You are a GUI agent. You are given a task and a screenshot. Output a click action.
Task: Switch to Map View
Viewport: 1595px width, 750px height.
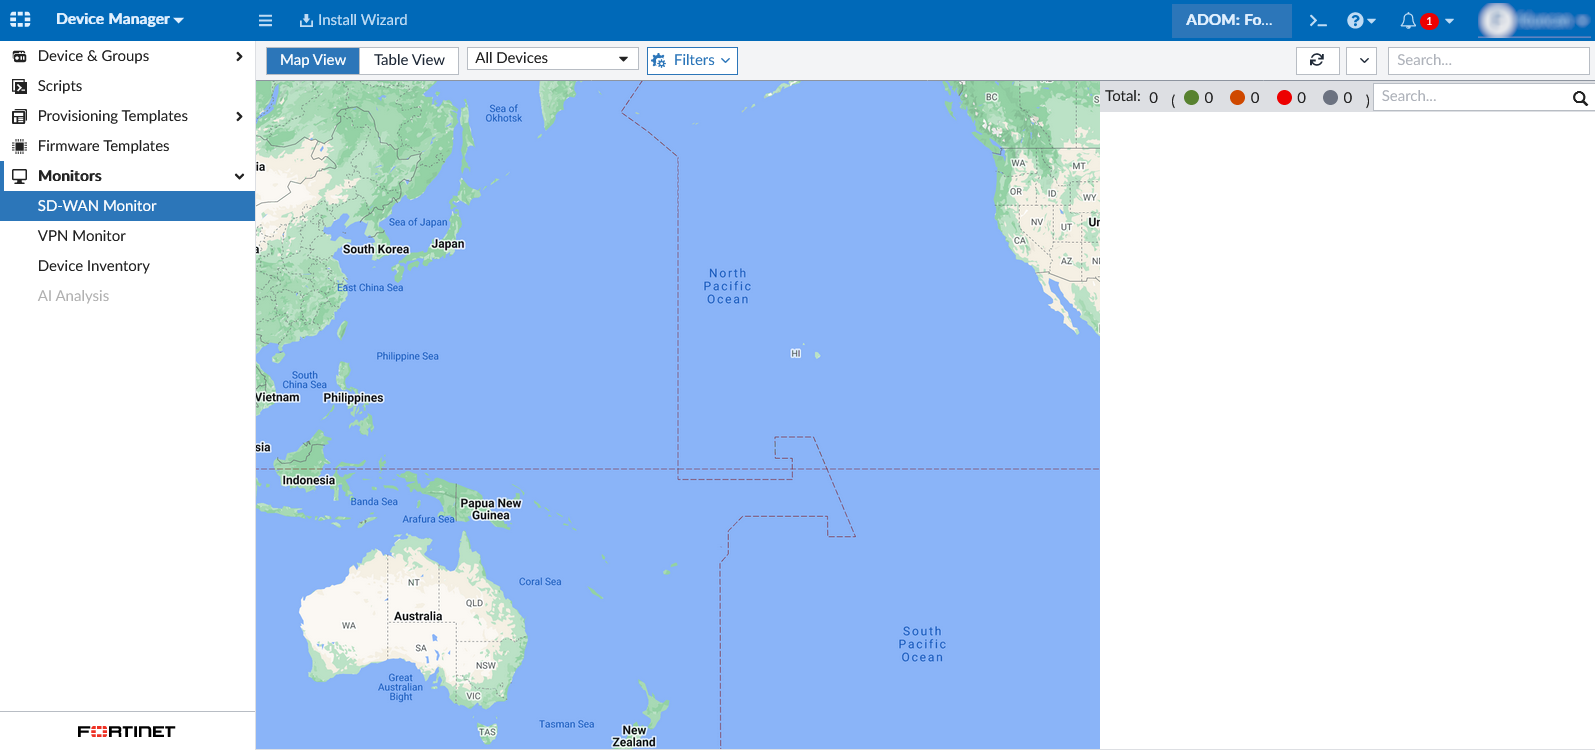point(313,60)
